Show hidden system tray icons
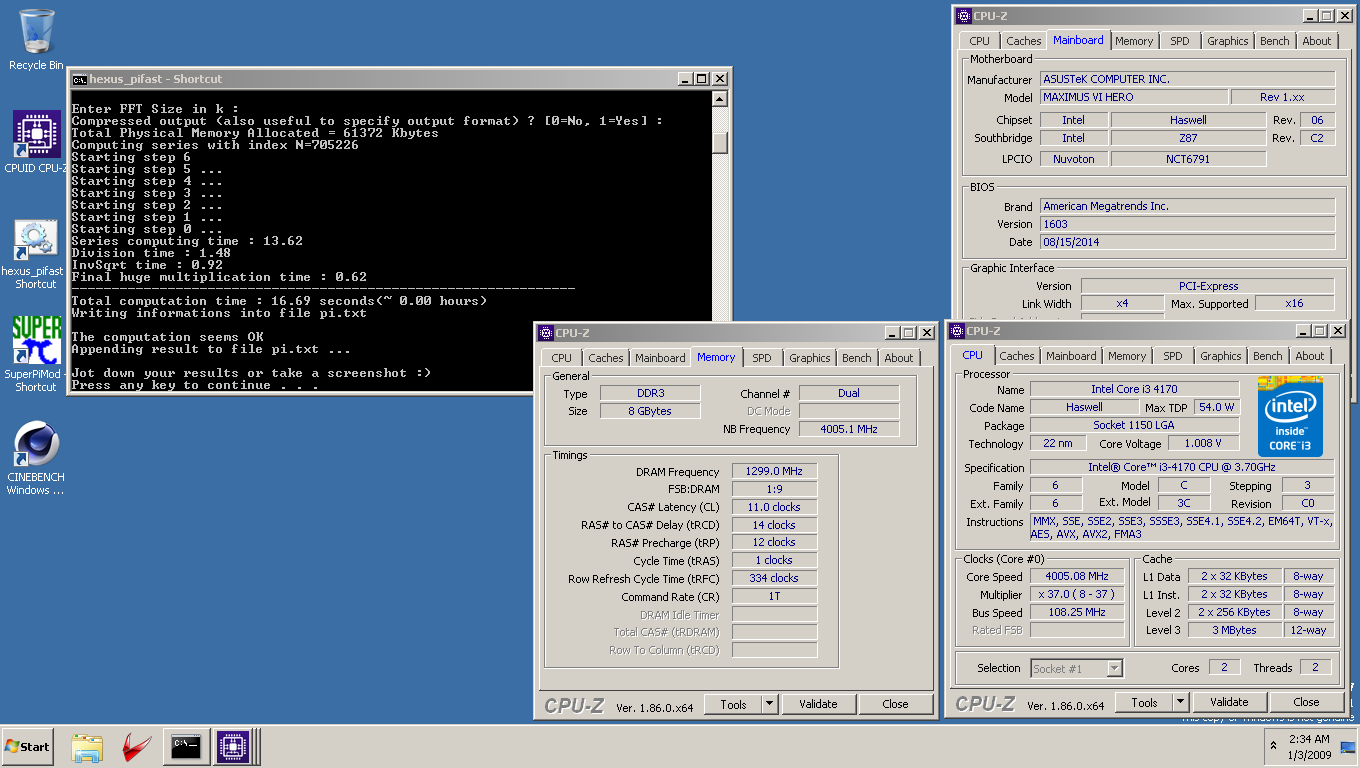The height and width of the screenshot is (768, 1360). click(x=1273, y=746)
